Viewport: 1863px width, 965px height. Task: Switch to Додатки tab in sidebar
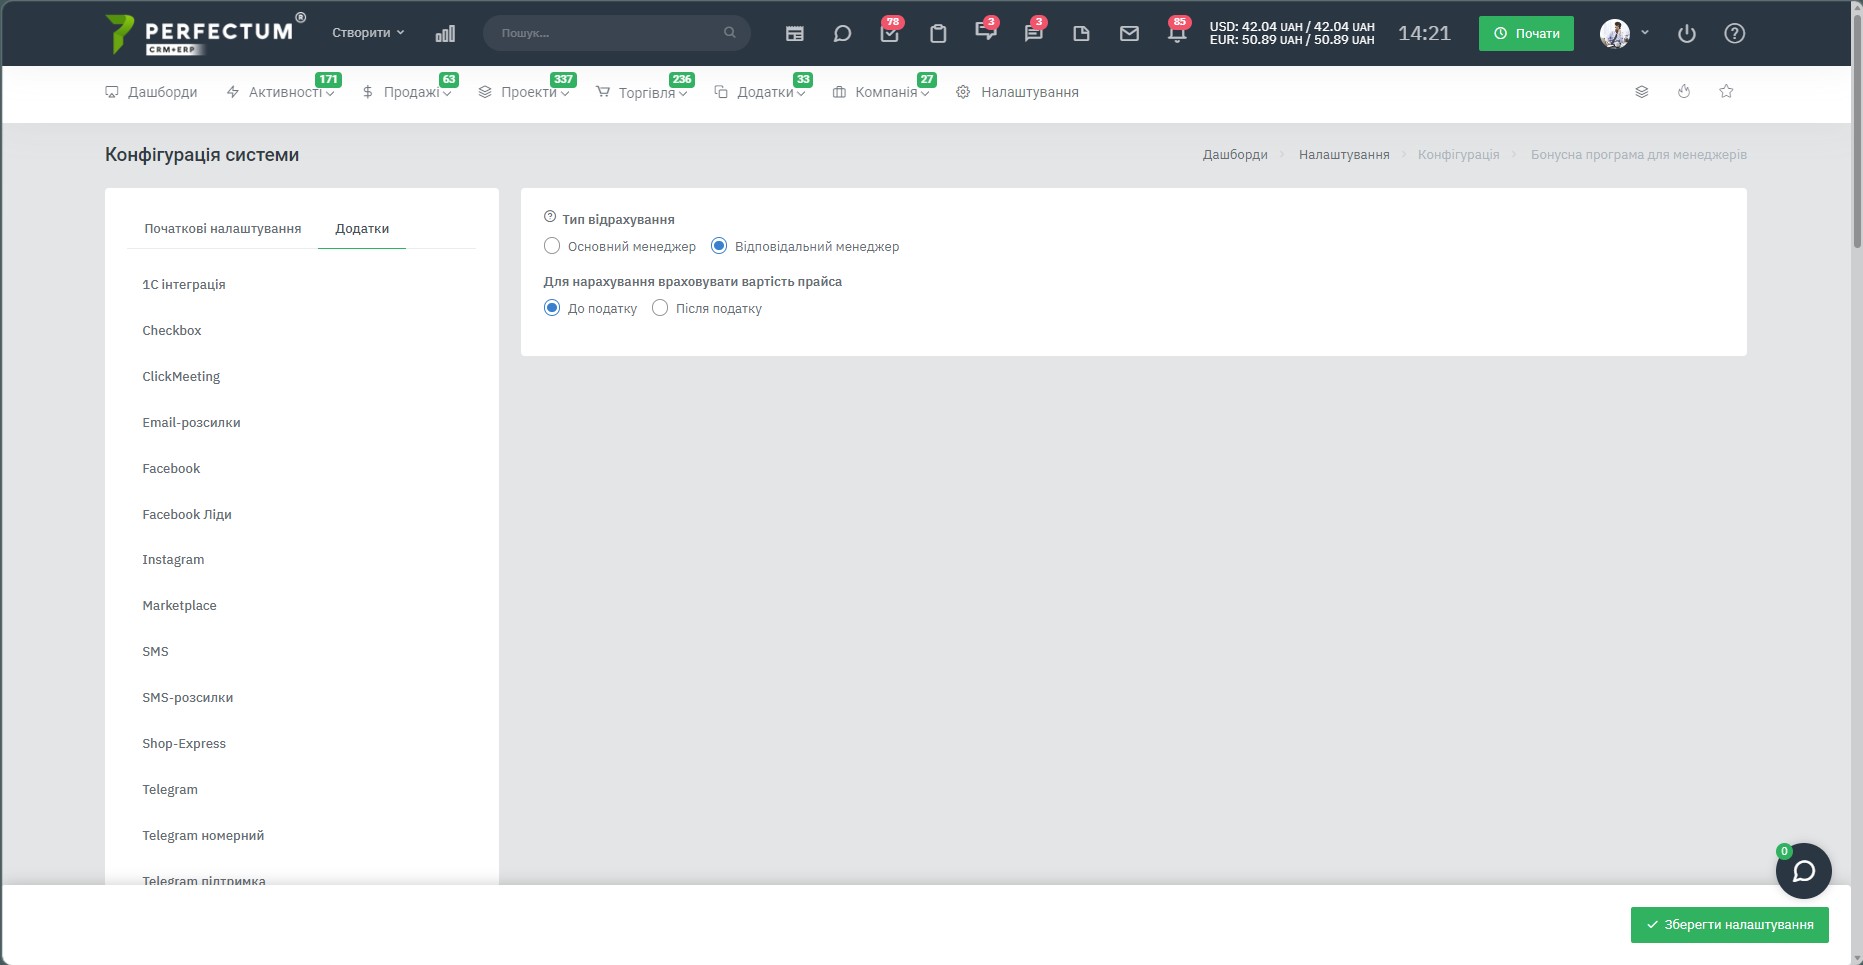coord(362,229)
